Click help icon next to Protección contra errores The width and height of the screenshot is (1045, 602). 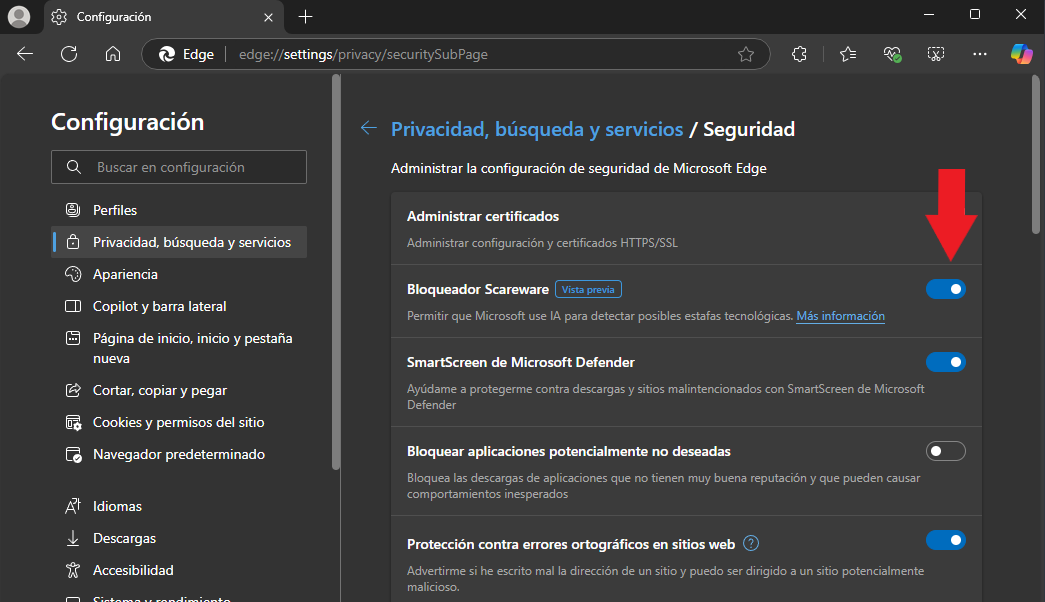click(750, 543)
